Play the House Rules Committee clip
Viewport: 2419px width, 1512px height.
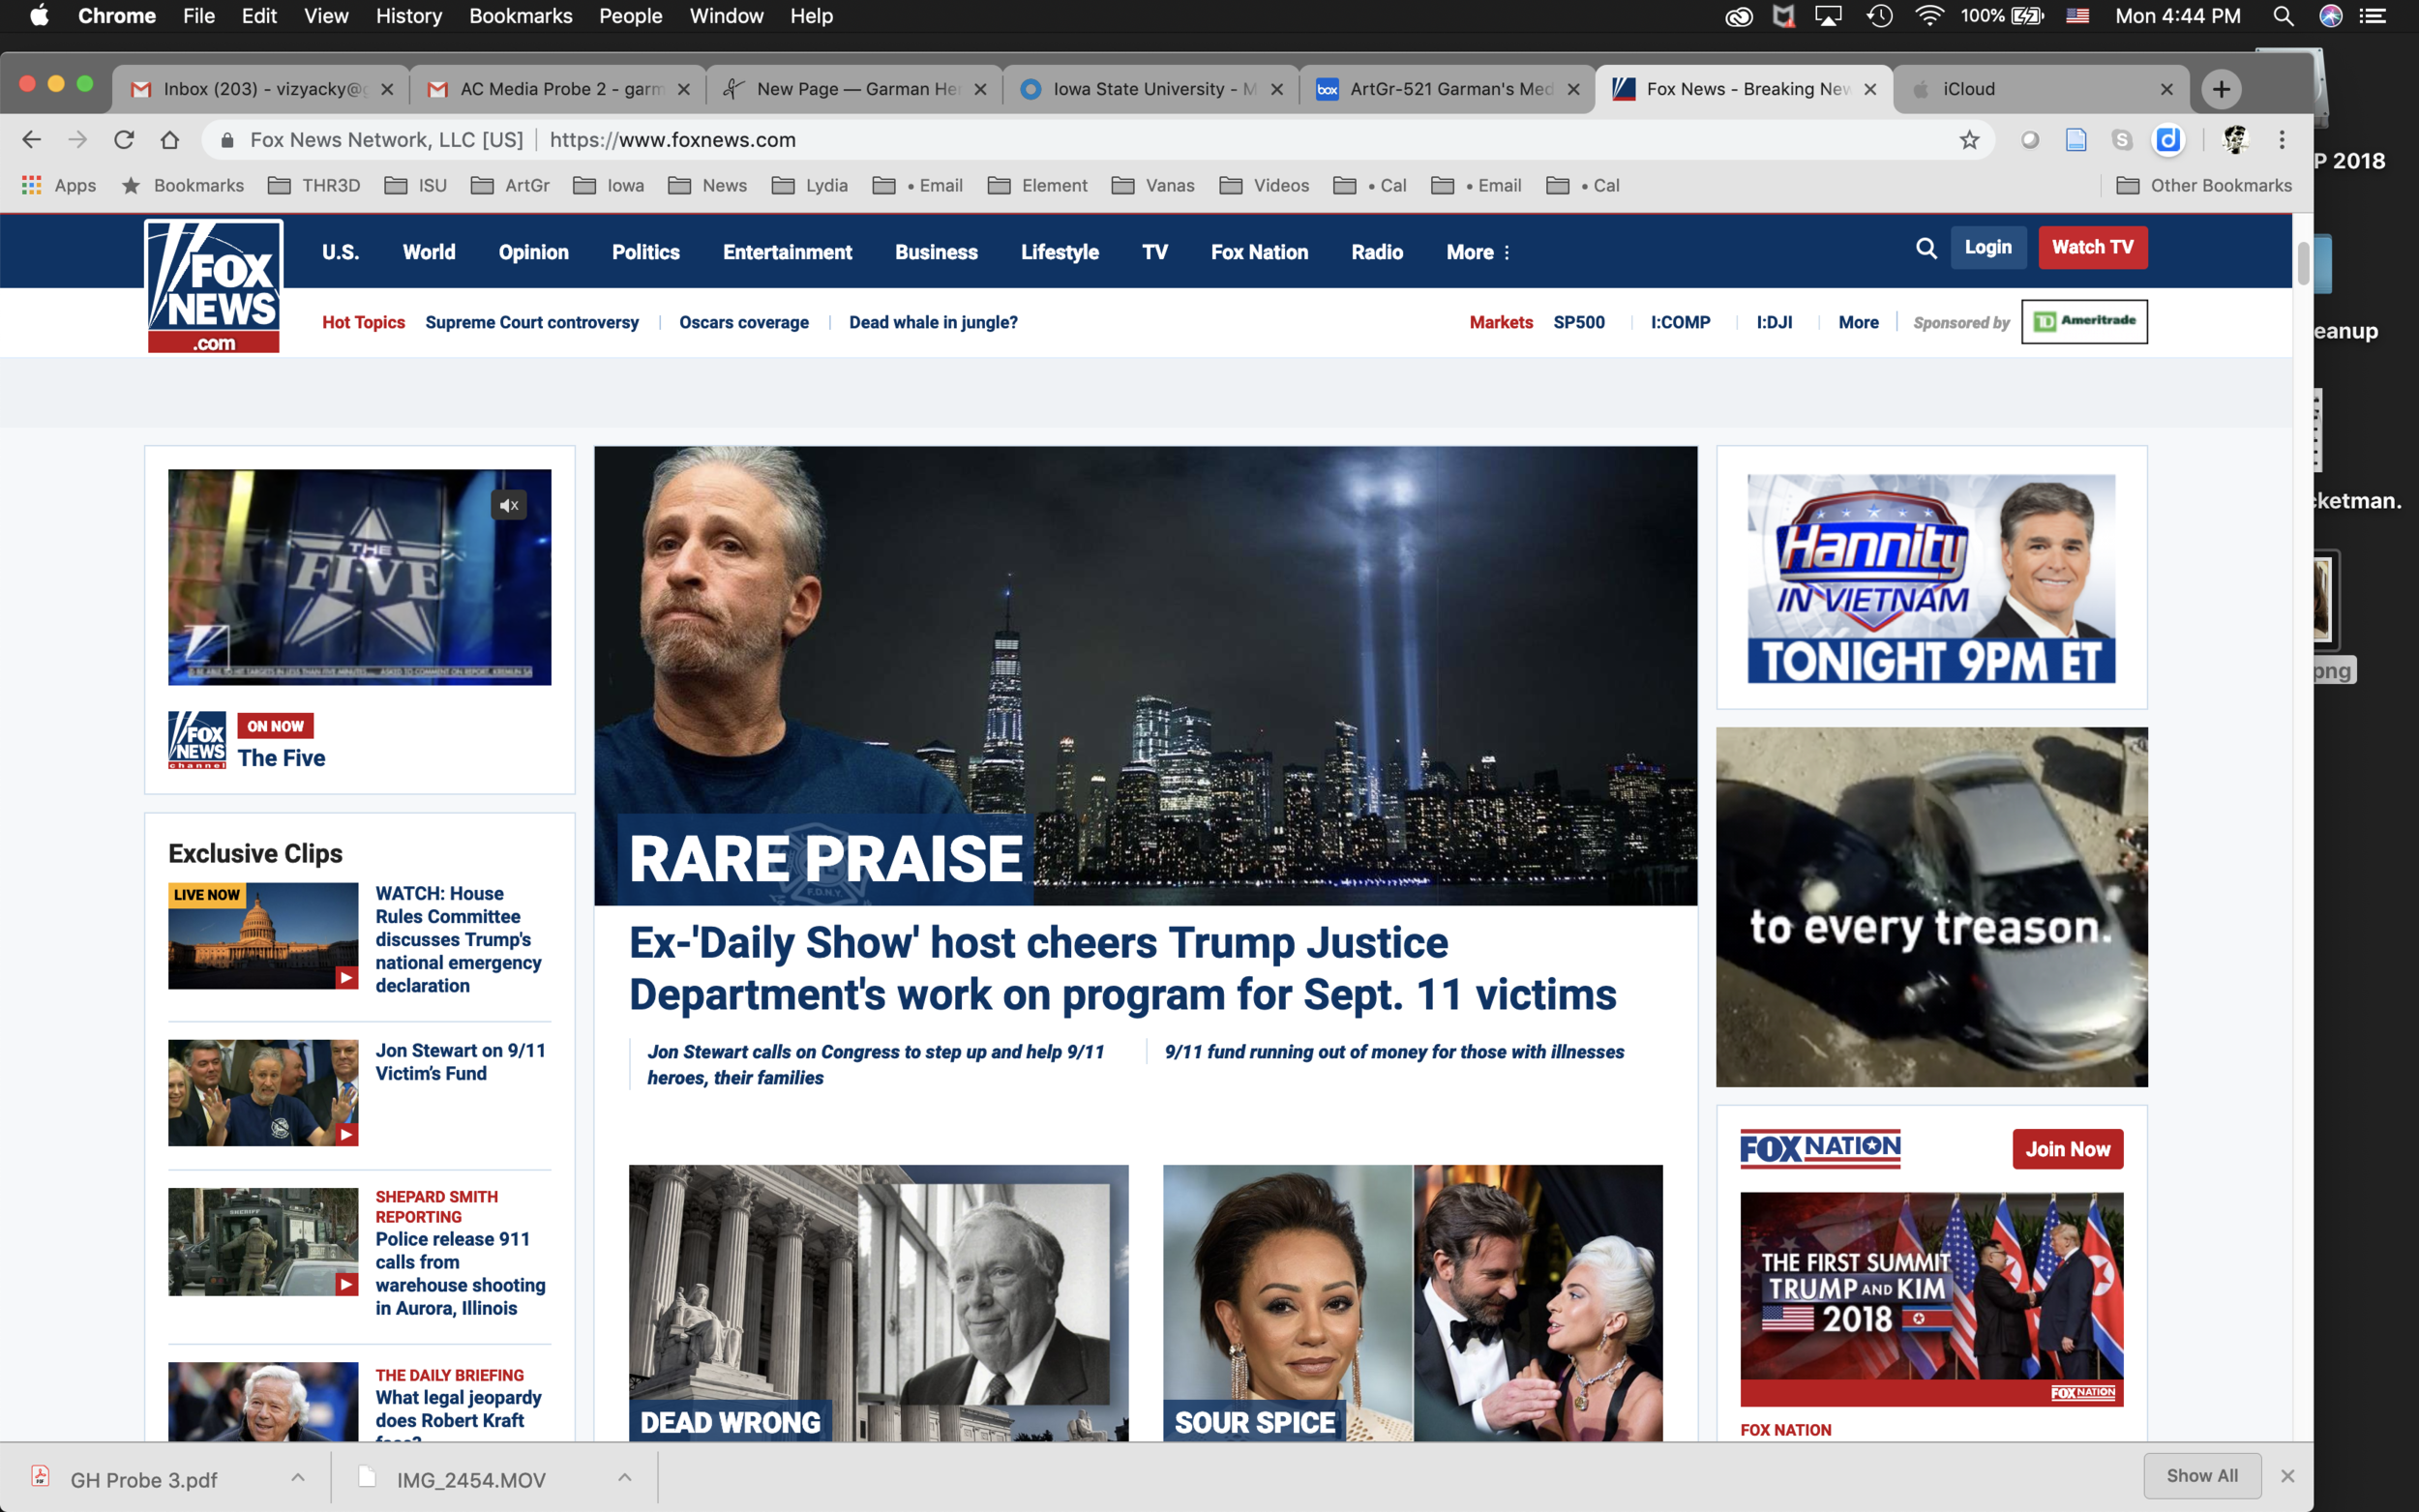pyautogui.click(x=263, y=936)
